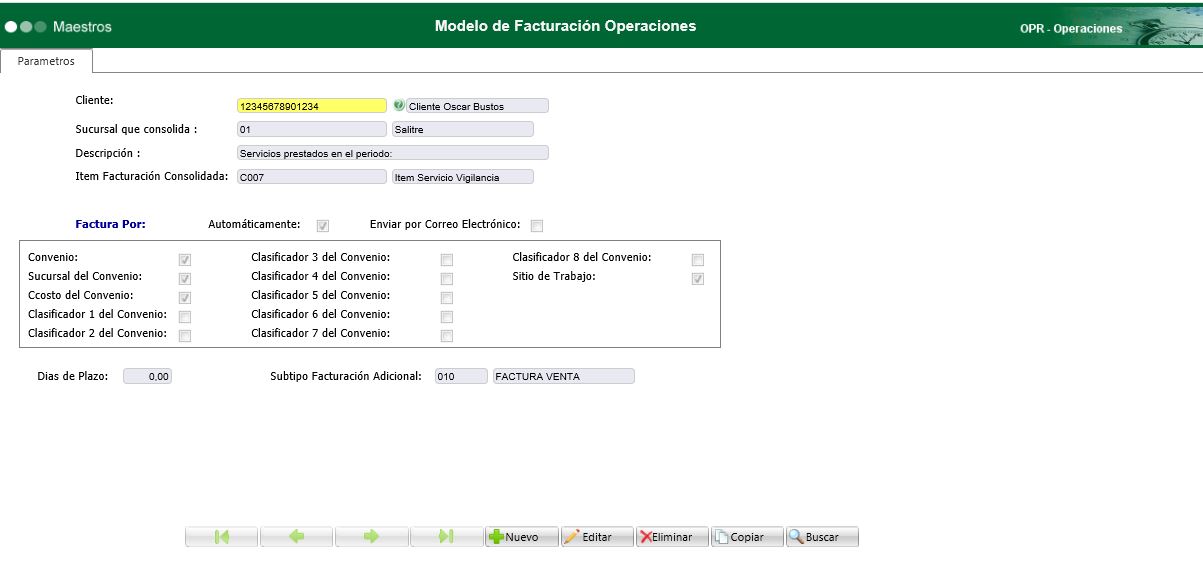The height and width of the screenshot is (575, 1203).
Task: Check Clasificador 8 del Convenio
Action: pyautogui.click(x=698, y=260)
